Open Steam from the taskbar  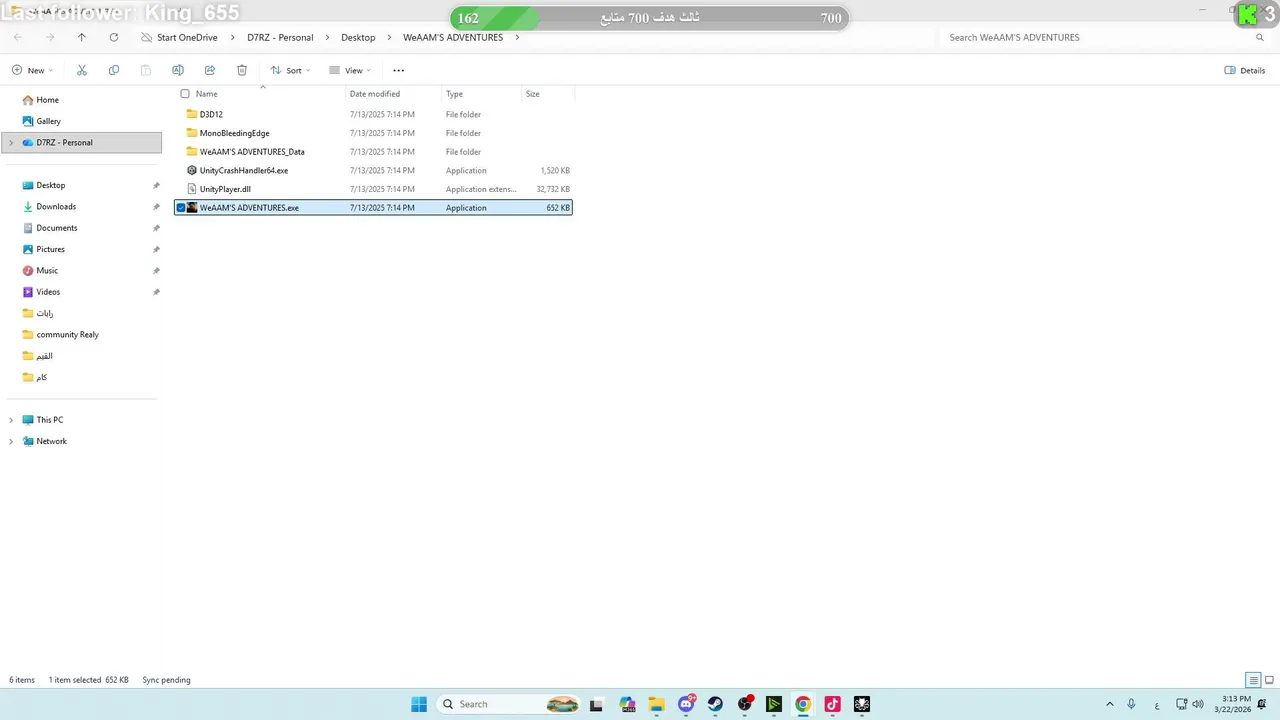tap(716, 704)
